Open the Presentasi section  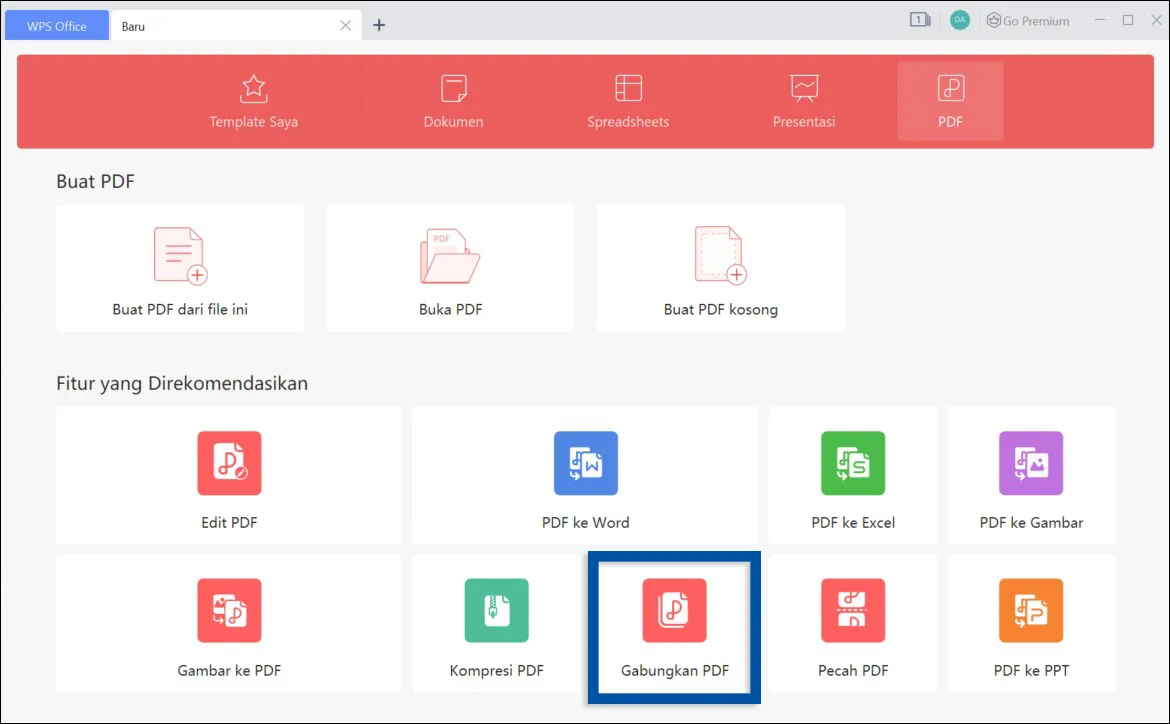point(804,100)
